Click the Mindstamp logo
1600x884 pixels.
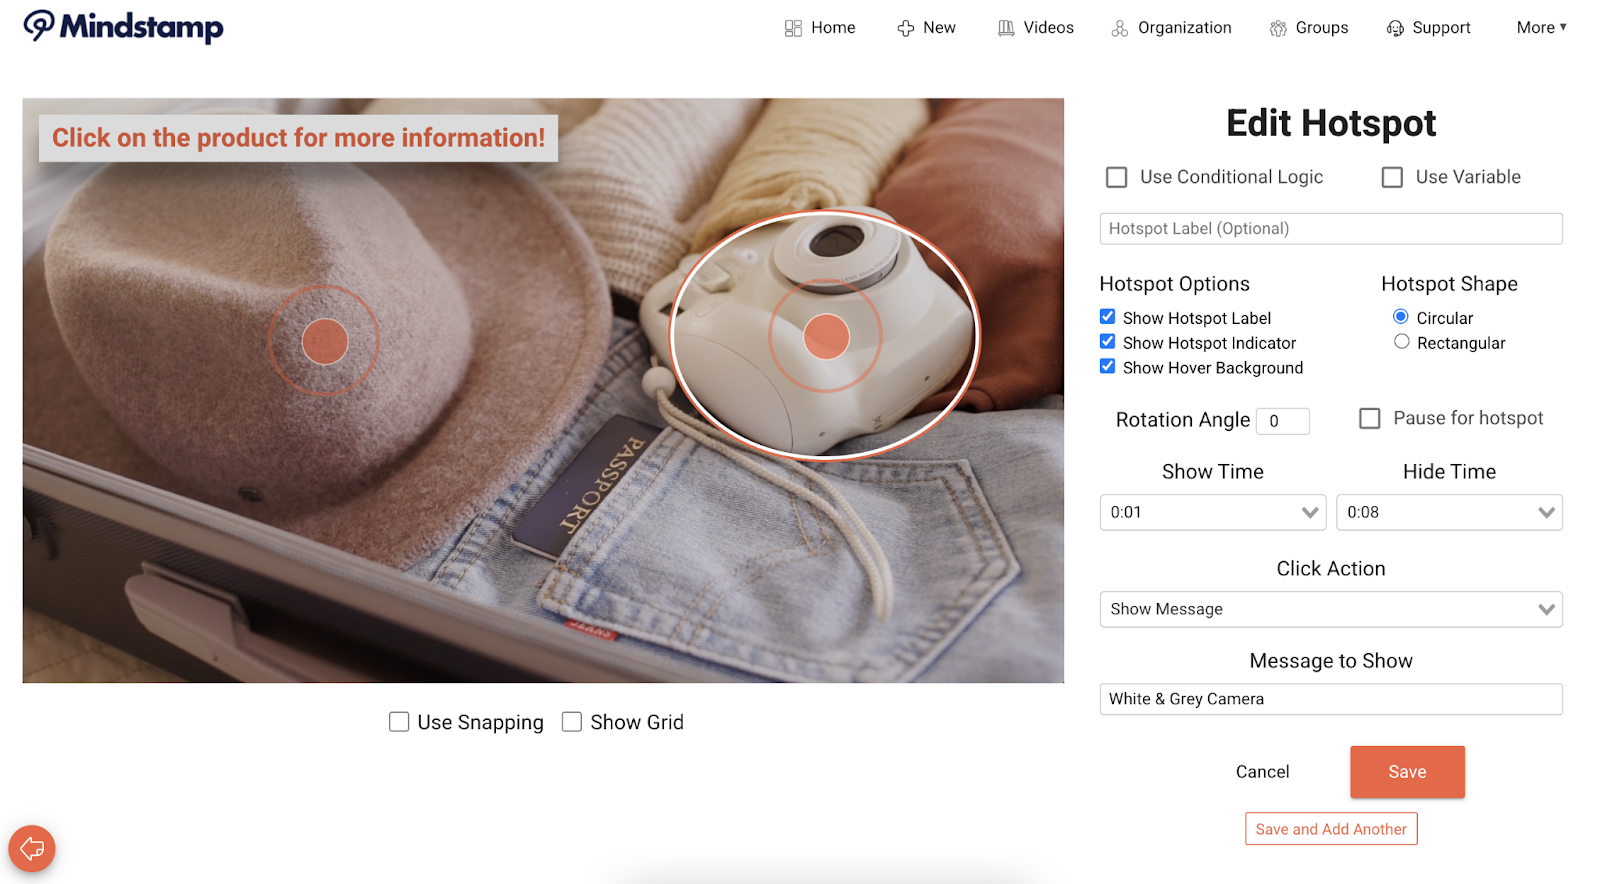[123, 27]
